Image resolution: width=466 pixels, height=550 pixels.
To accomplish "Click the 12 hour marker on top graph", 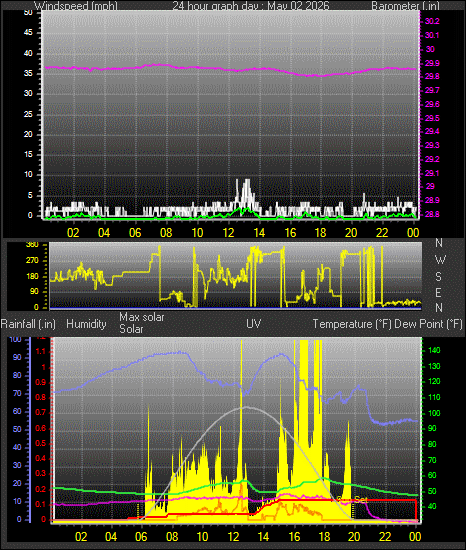I will (228, 233).
